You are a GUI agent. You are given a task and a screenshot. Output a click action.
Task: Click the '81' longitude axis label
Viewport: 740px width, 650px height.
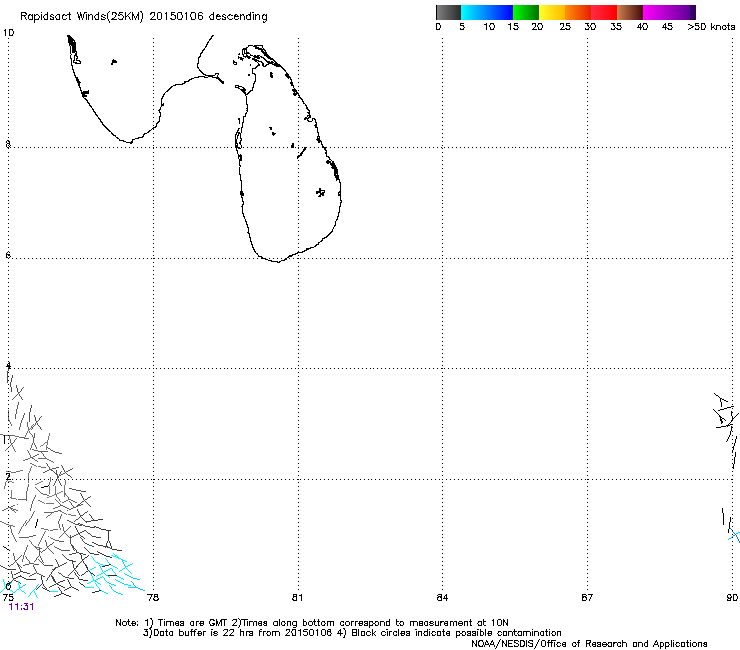297,598
